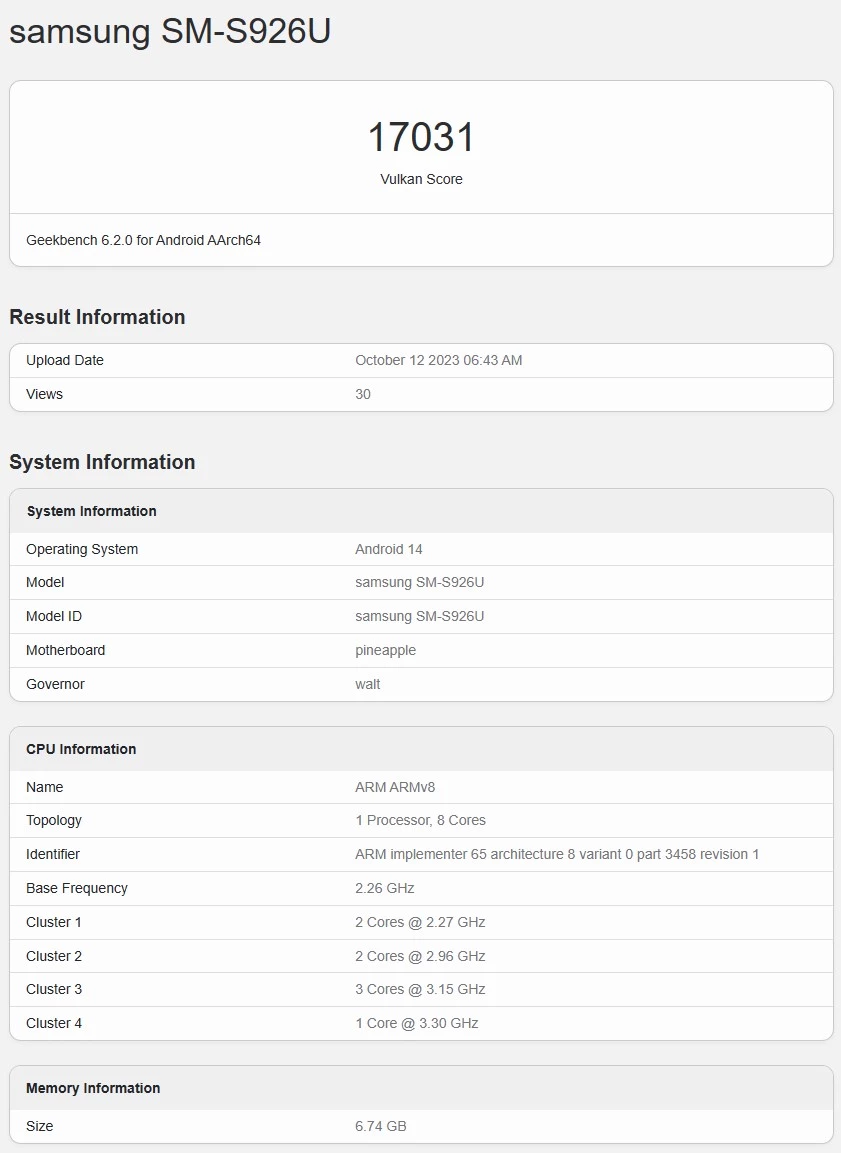Screen dimensions: 841x1153
Task: Click the Model ID row value
Action: pos(420,616)
